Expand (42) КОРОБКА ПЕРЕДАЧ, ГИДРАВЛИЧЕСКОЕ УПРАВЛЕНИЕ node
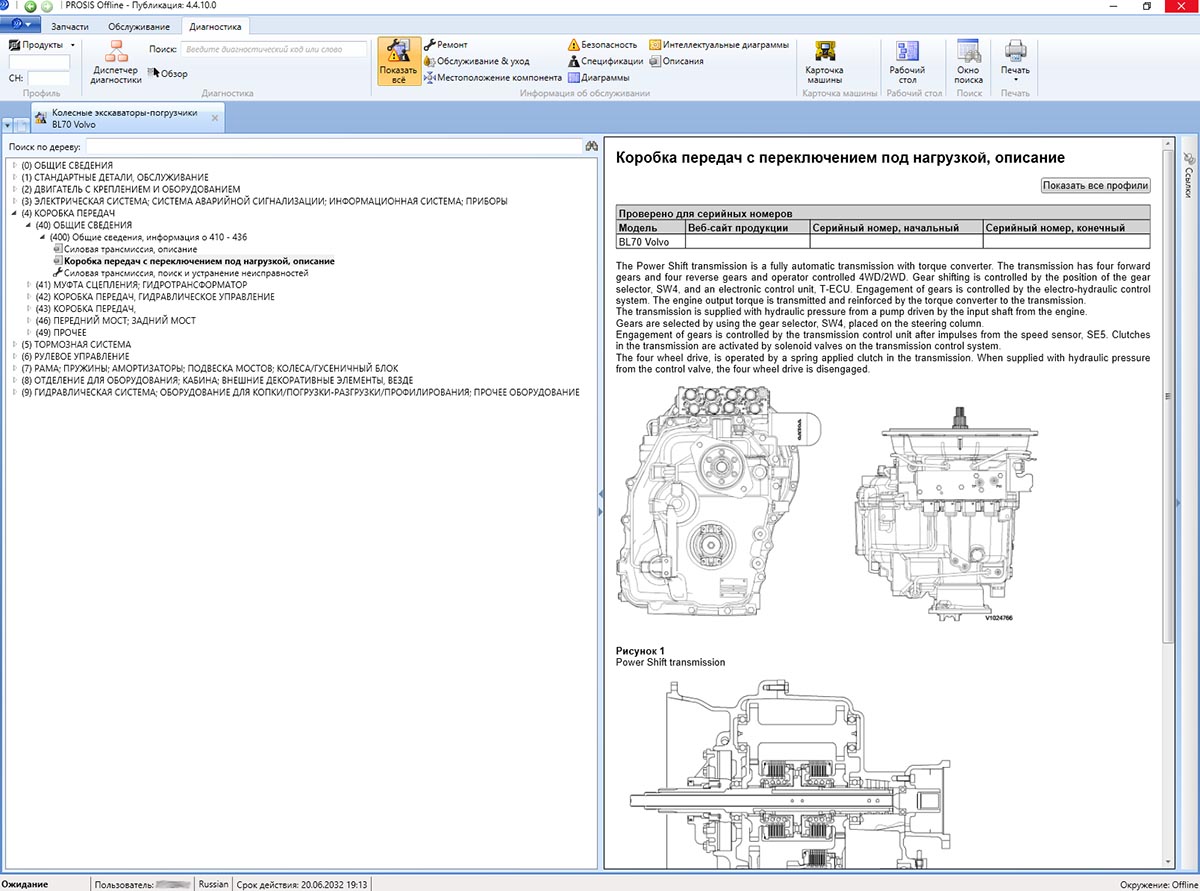This screenshot has height=891, width=1200. pyautogui.click(x=28, y=297)
